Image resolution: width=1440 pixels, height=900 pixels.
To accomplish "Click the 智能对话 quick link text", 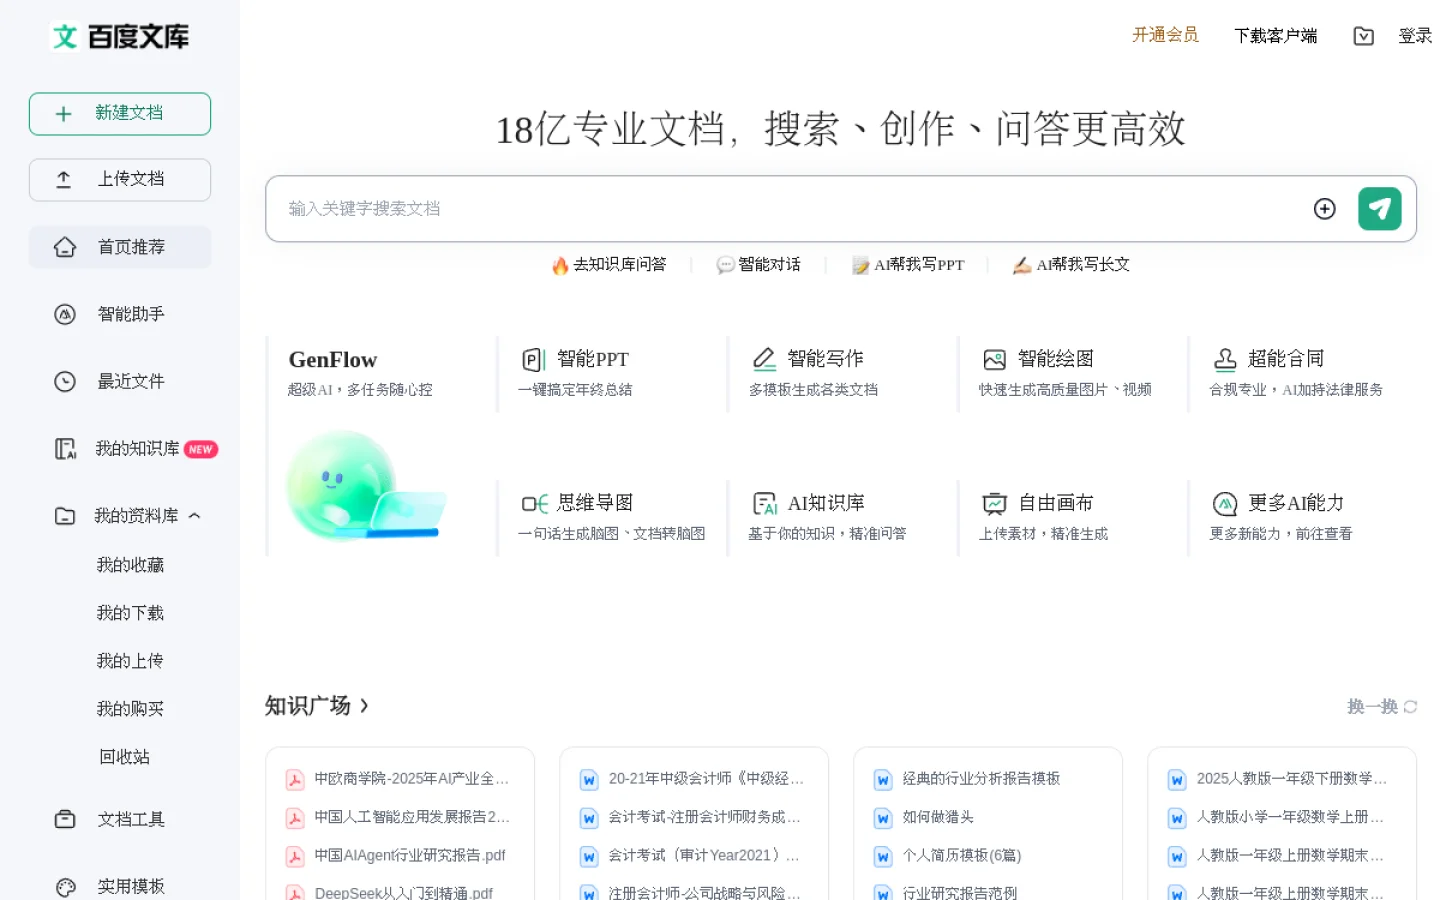I will 769,265.
